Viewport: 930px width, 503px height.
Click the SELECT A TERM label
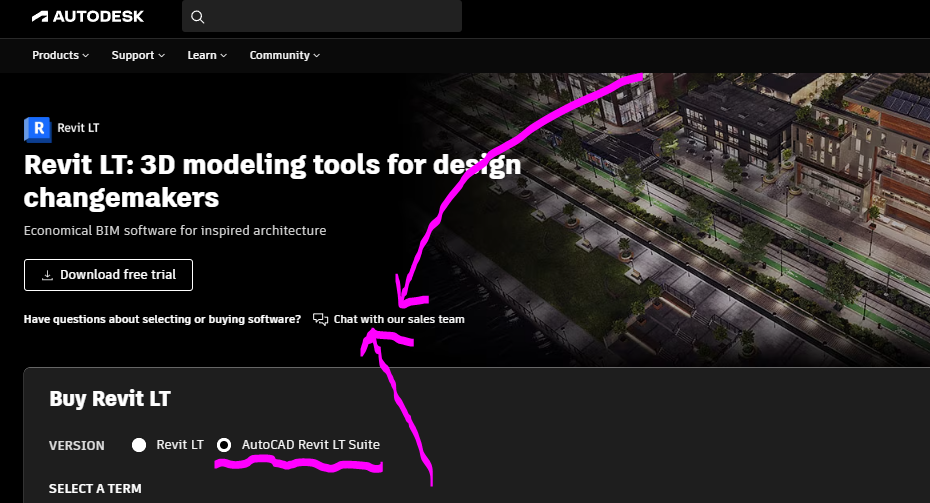point(95,489)
